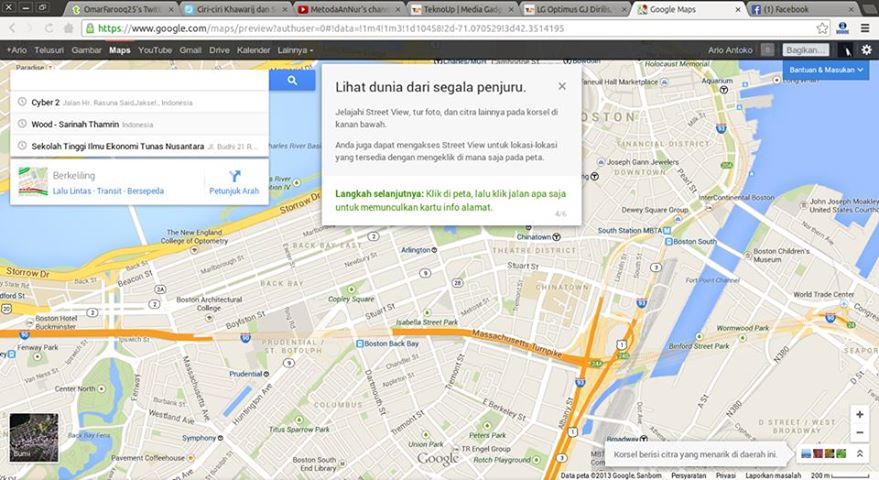Open Drive in the Google bar
This screenshot has width=879, height=480.
point(219,50)
